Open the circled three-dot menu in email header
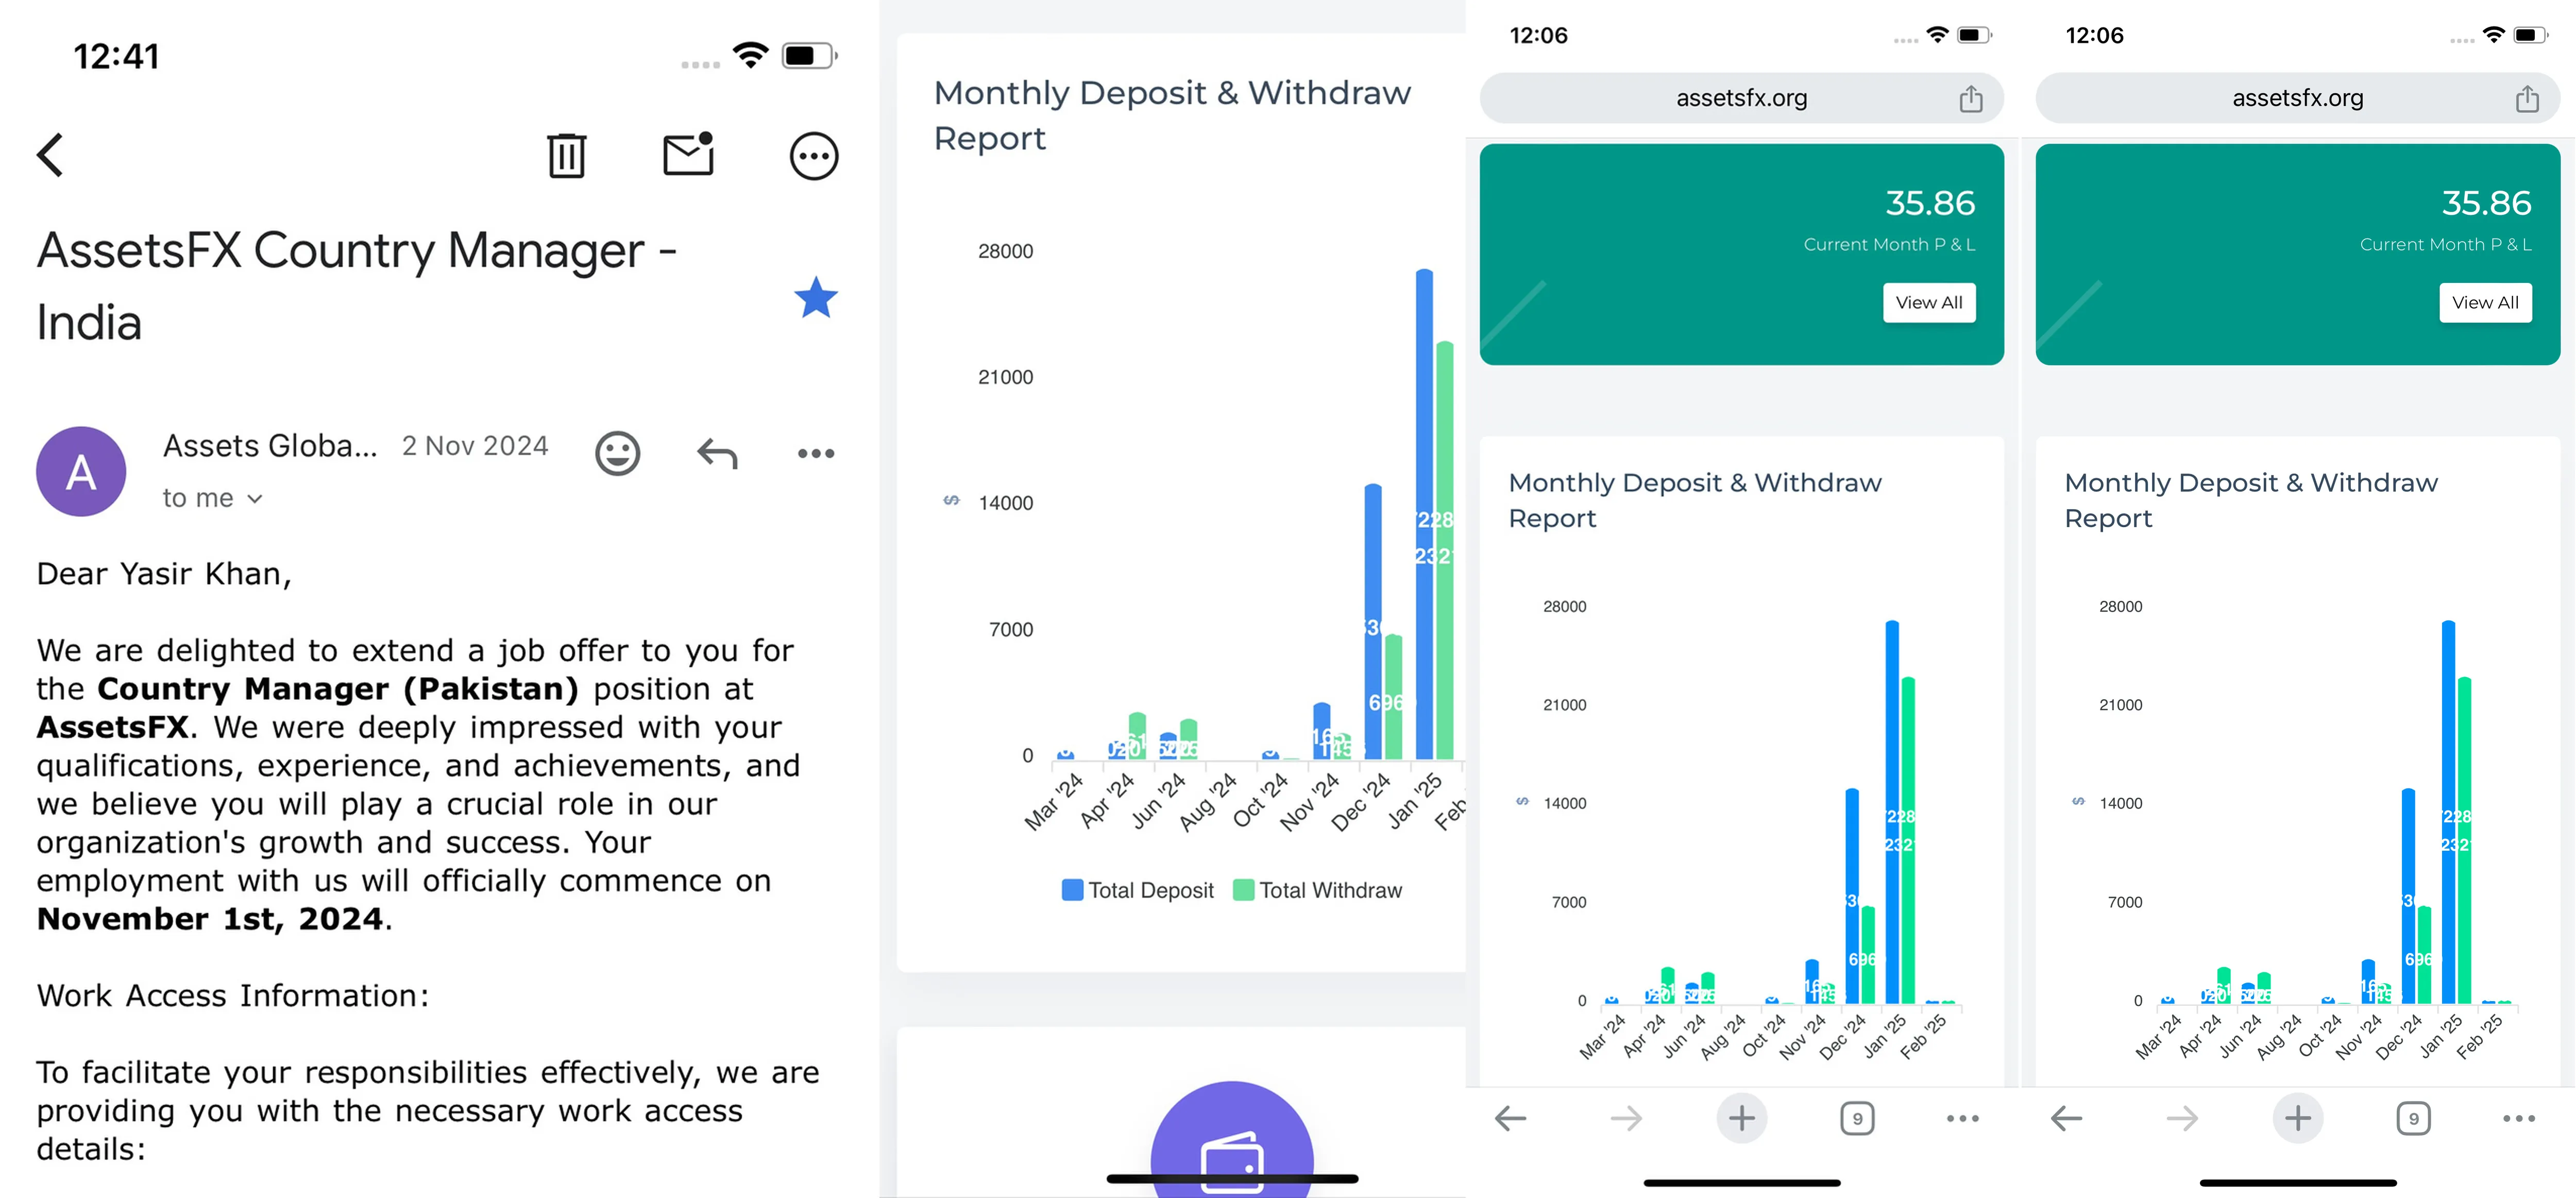The image size is (2576, 1198). (814, 156)
